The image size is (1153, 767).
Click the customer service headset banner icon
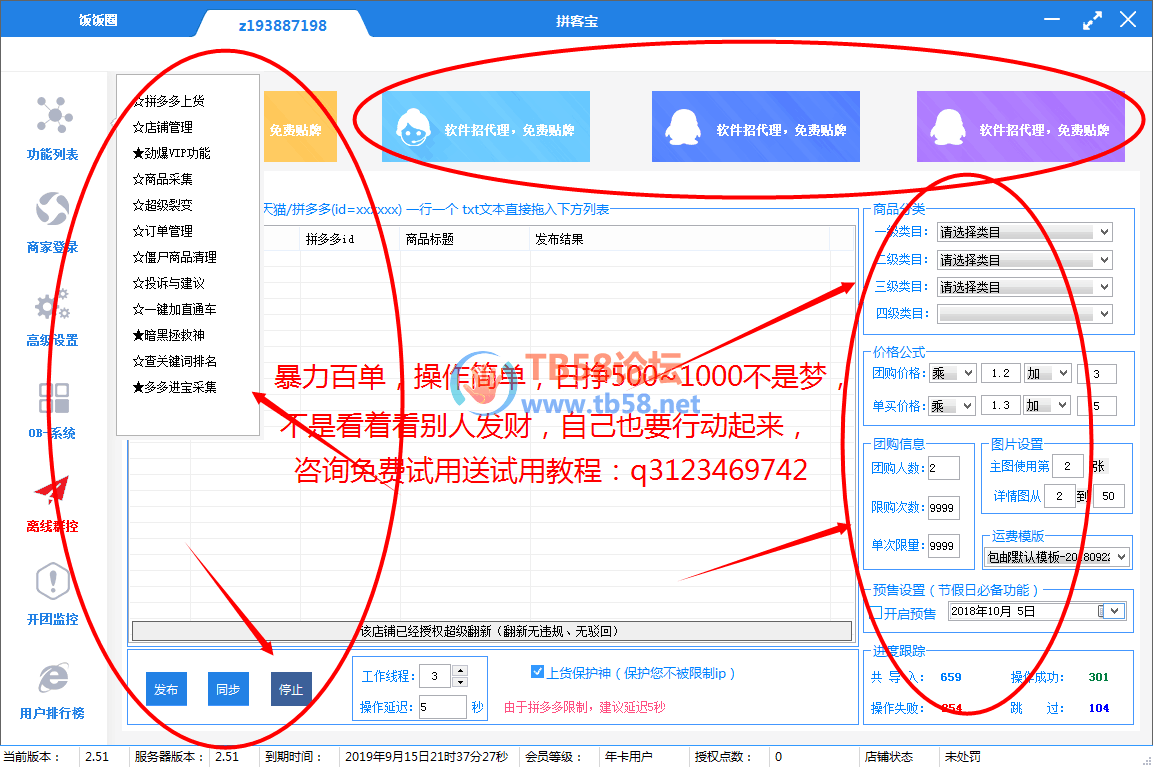413,127
